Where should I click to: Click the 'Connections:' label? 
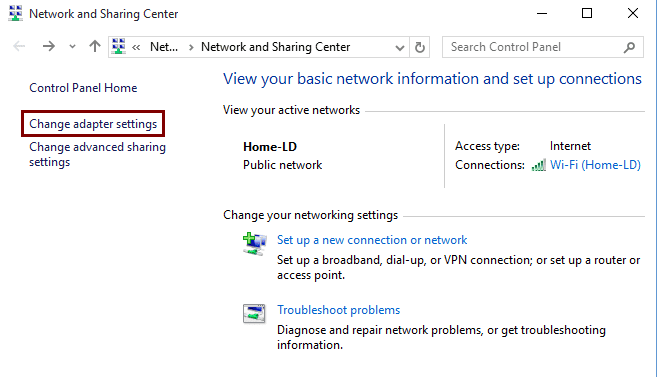[490, 165]
